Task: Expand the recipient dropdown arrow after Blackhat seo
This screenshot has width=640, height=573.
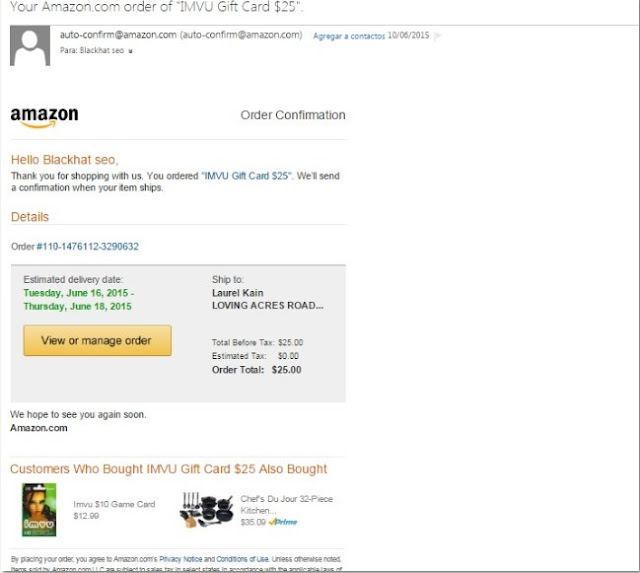Action: (x=130, y=51)
